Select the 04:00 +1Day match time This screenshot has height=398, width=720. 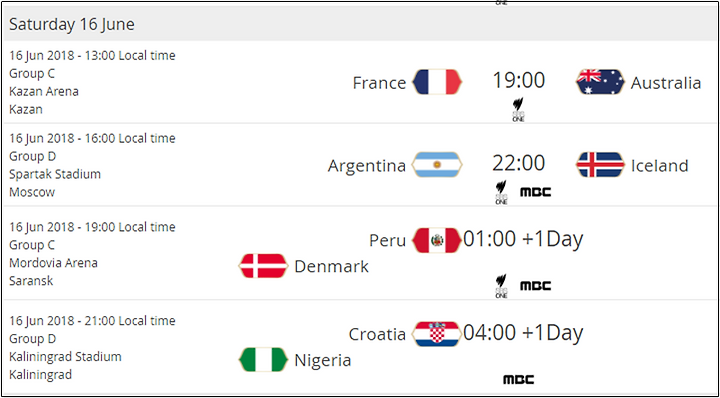523,333
